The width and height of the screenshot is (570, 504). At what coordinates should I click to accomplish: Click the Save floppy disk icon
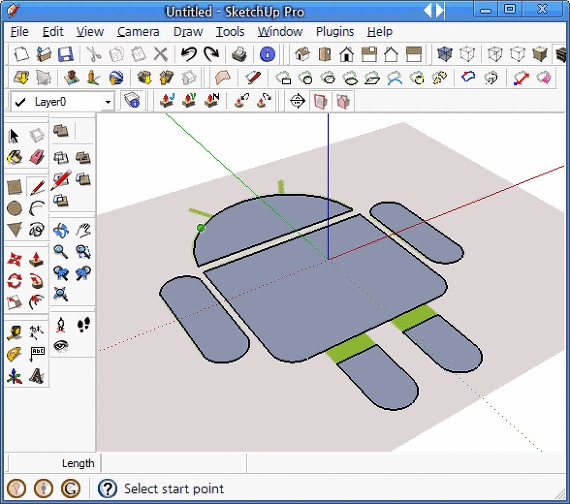66,54
